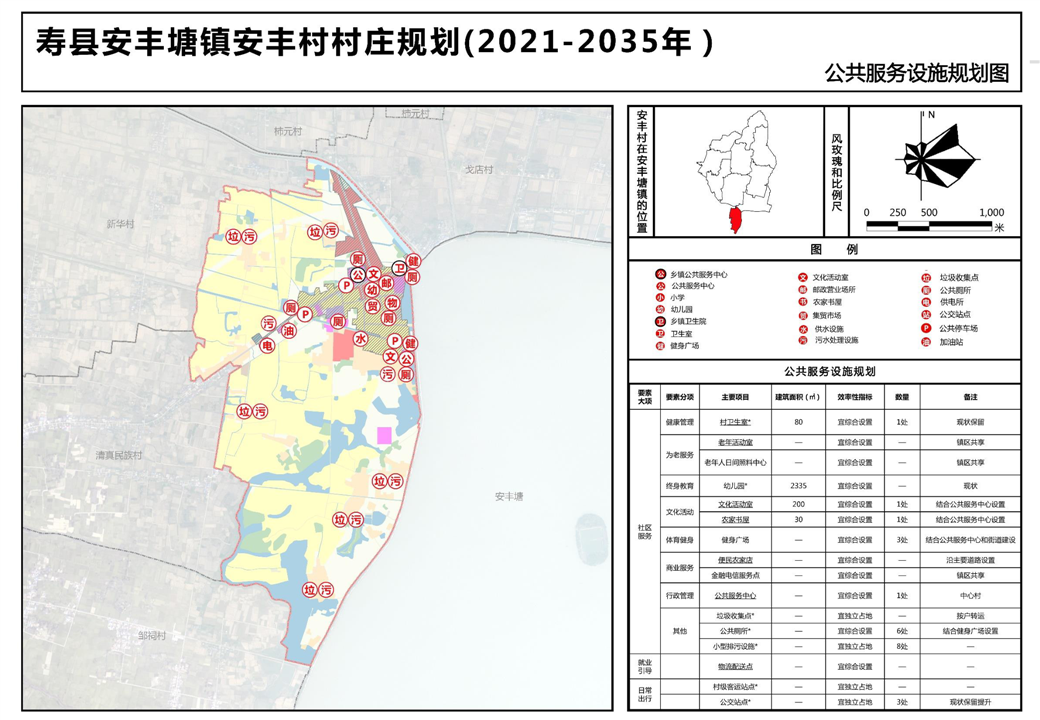Click the 供电所 (电) marker on the map
Viewport: 1040px width, 720px height.
pyautogui.click(x=267, y=345)
